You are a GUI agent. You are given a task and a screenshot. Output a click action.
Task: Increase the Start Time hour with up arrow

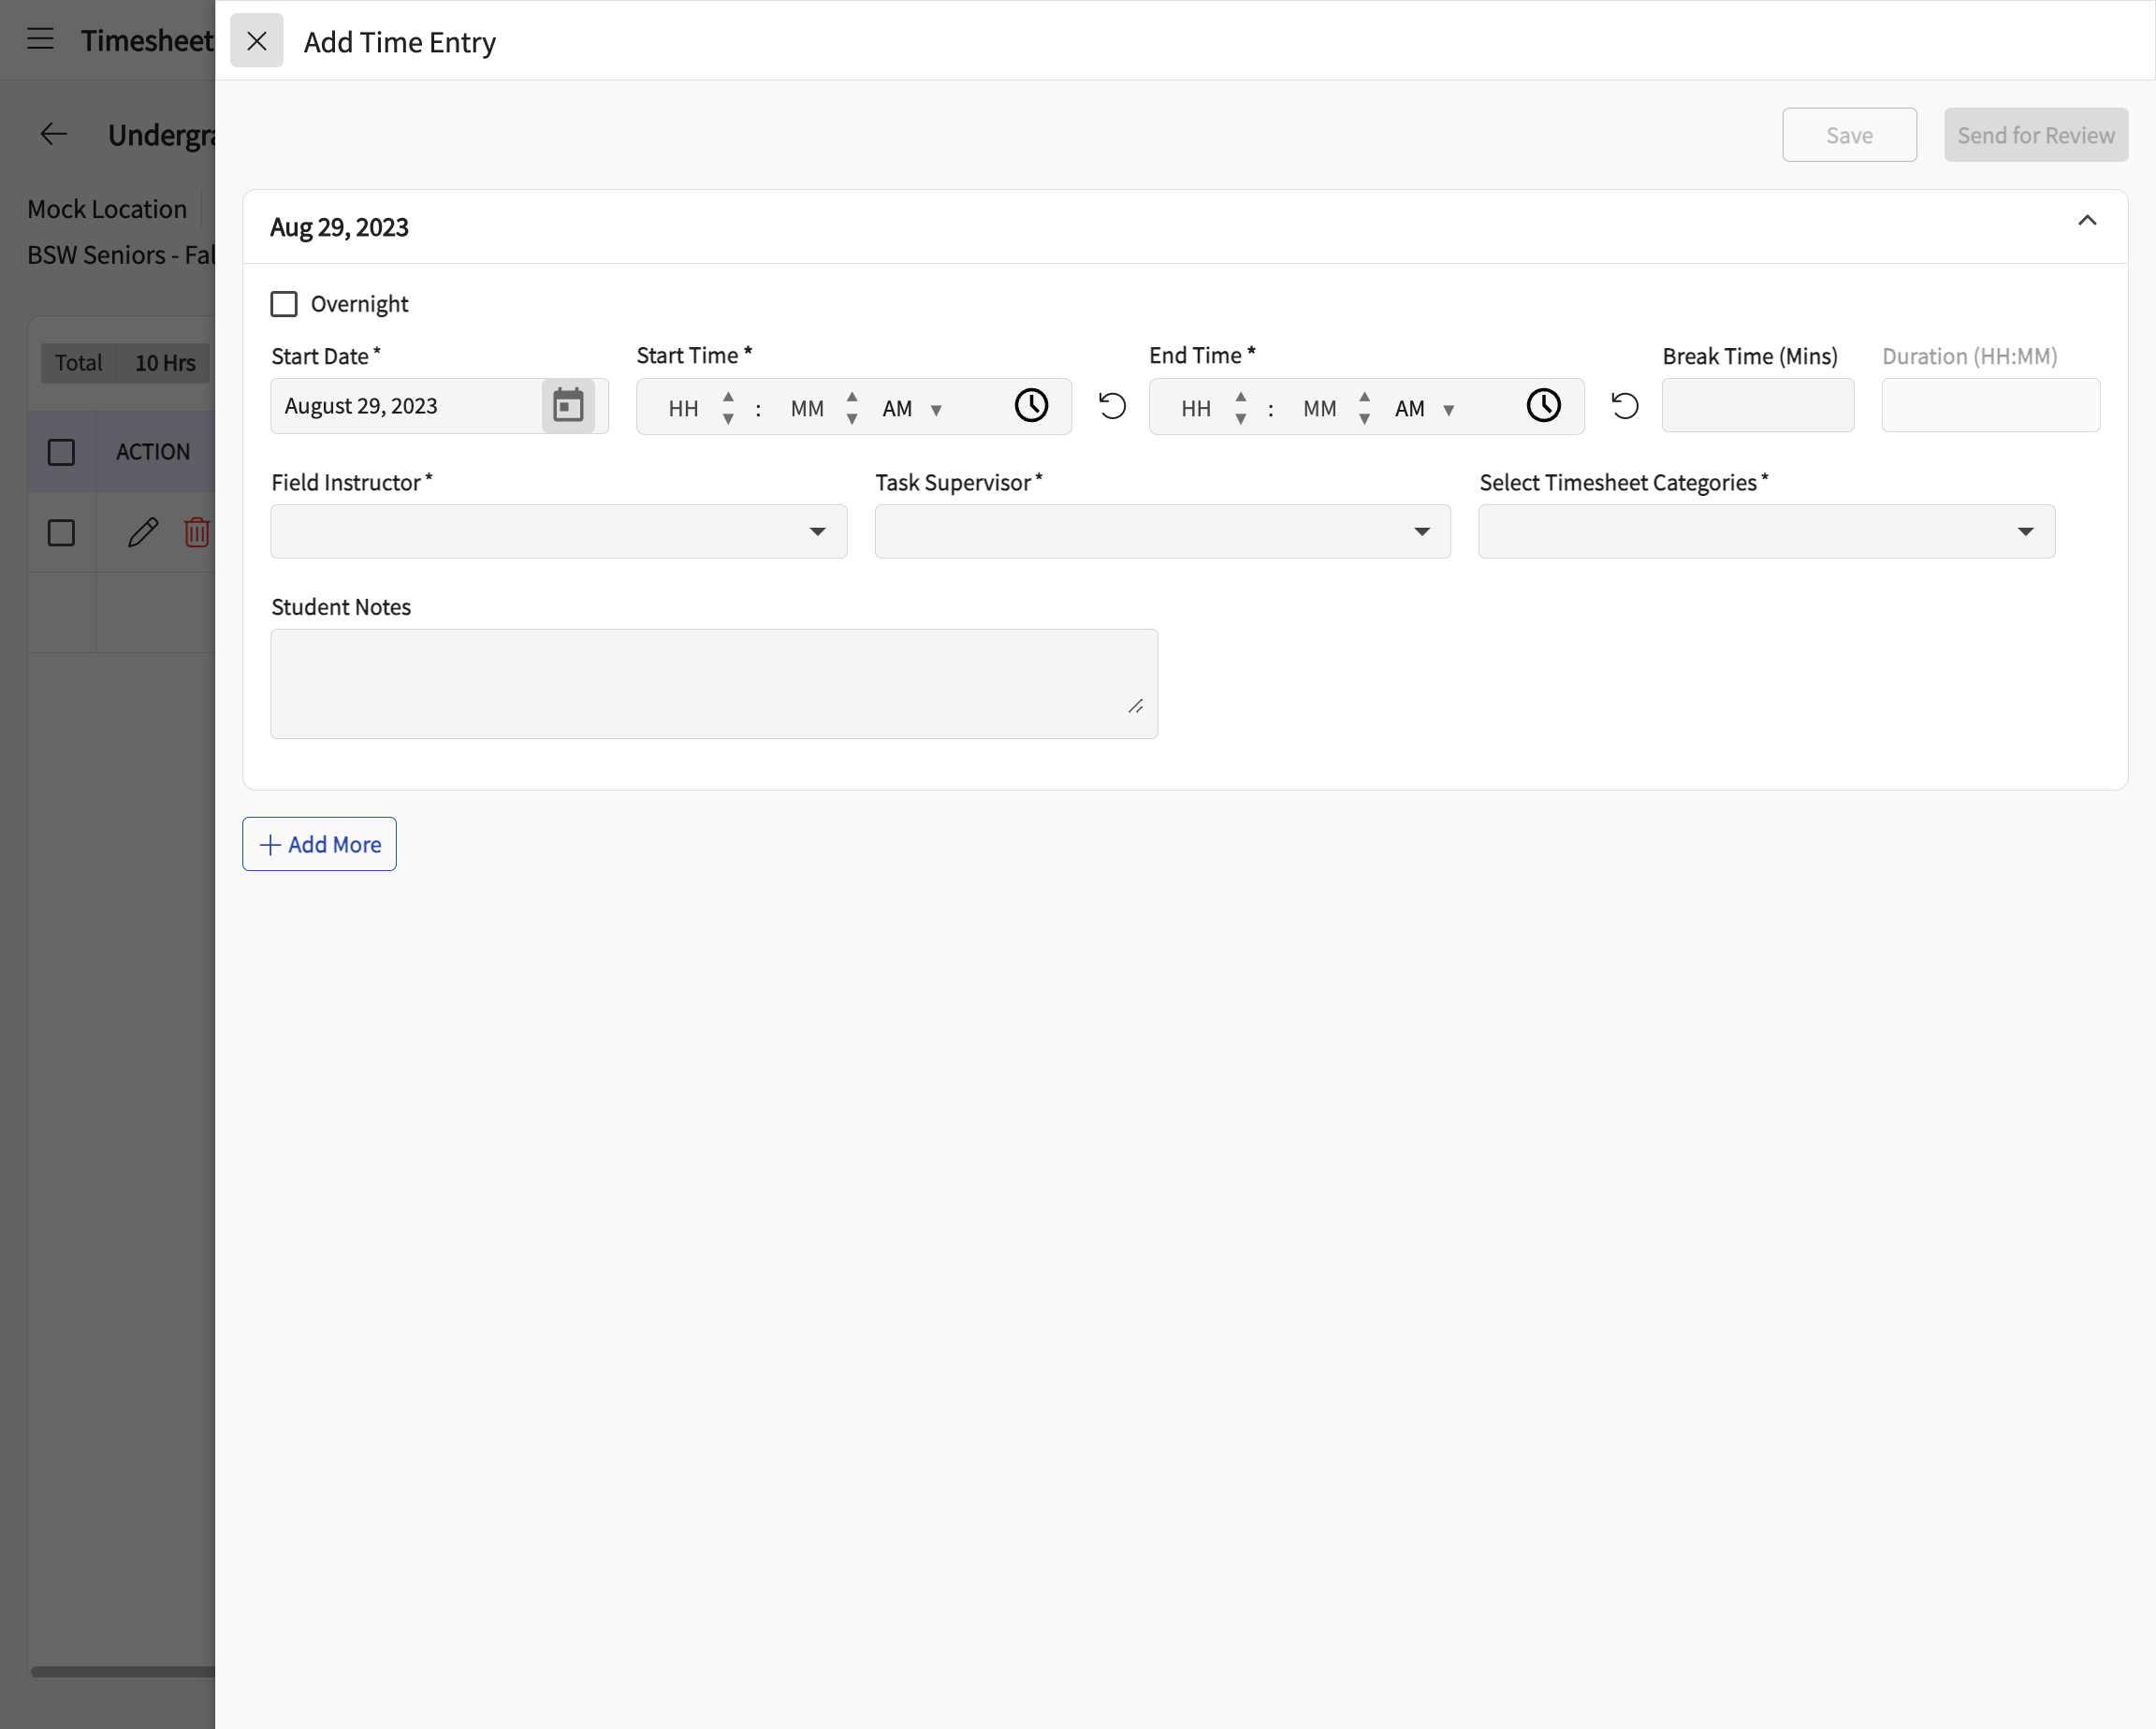click(x=728, y=397)
